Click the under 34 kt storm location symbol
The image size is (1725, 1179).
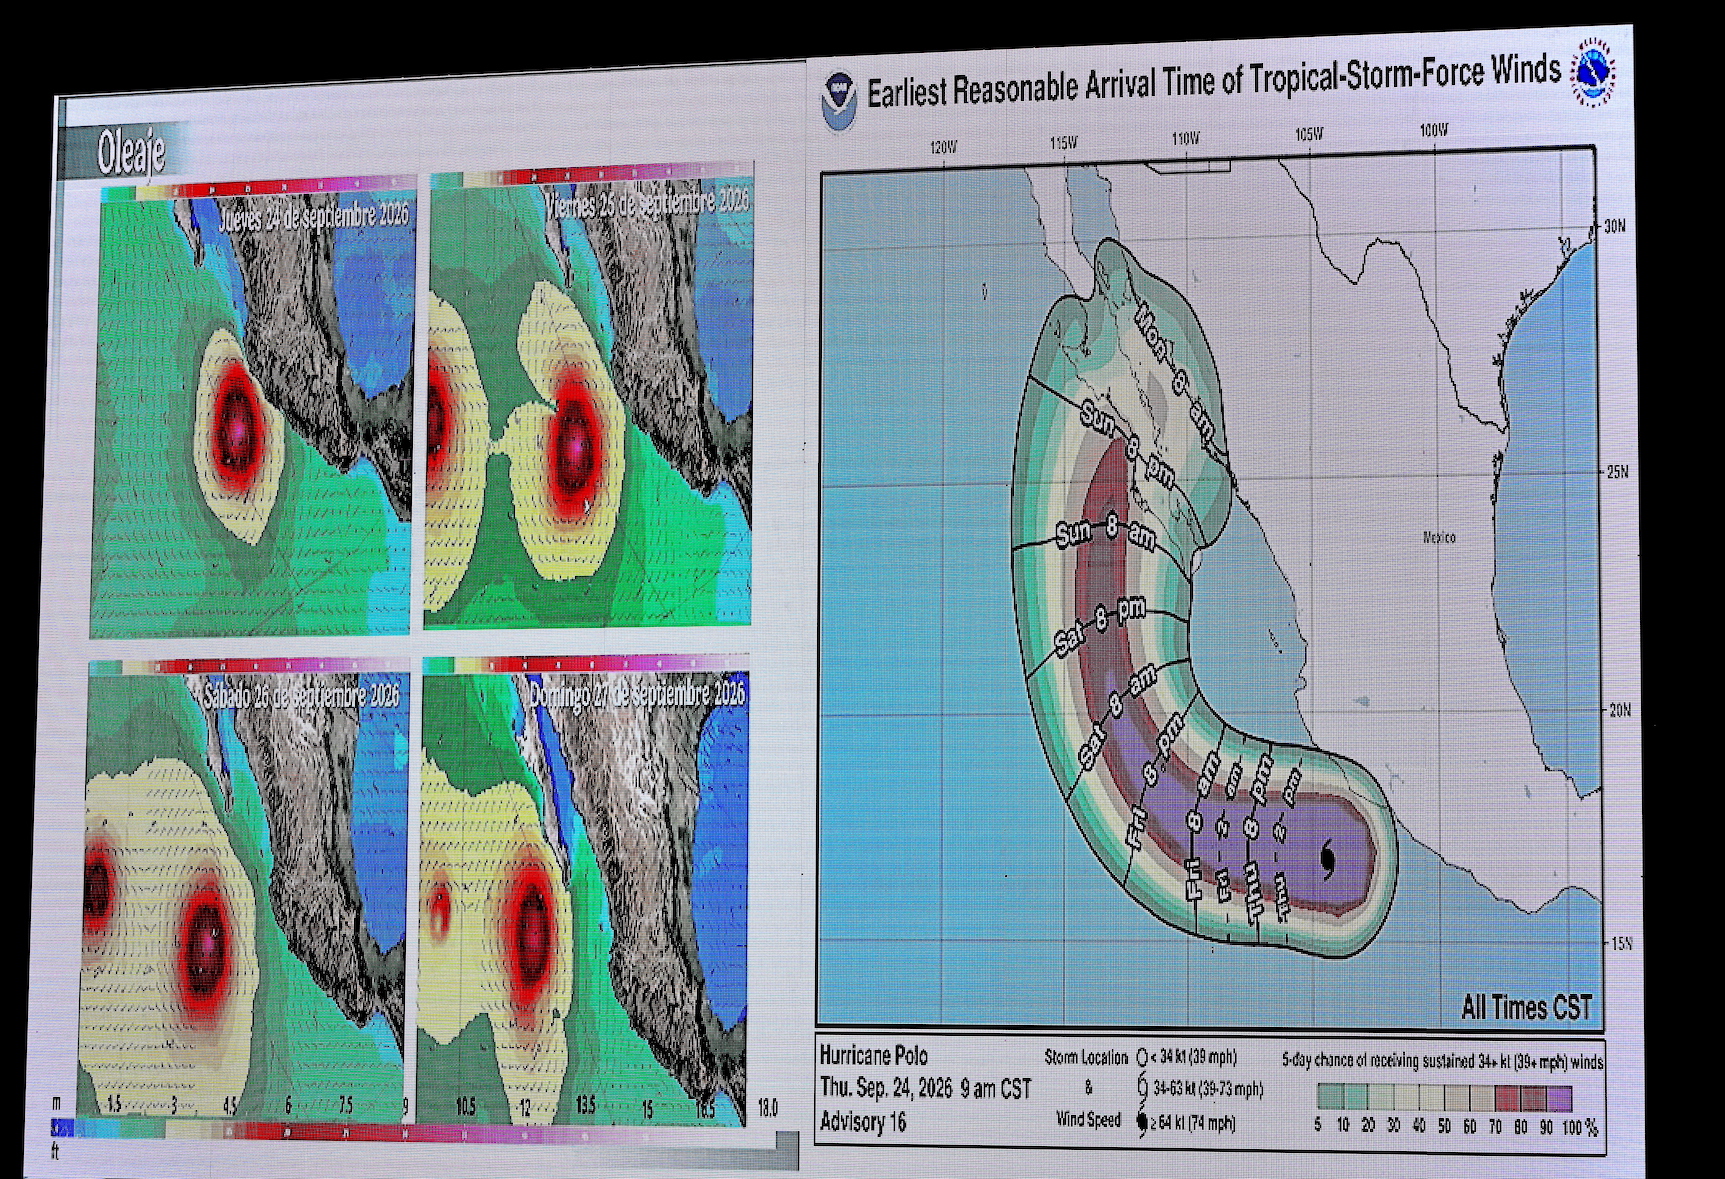1142,1057
